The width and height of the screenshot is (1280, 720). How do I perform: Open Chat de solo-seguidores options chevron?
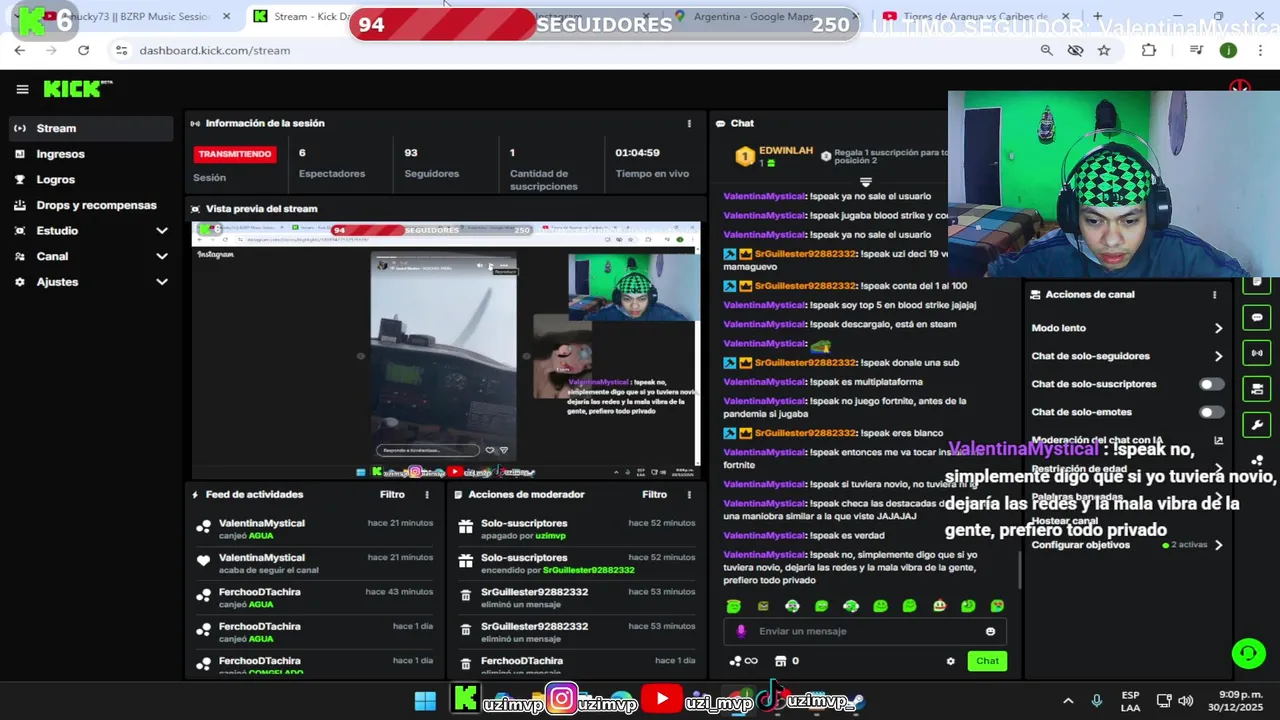(x=1218, y=356)
